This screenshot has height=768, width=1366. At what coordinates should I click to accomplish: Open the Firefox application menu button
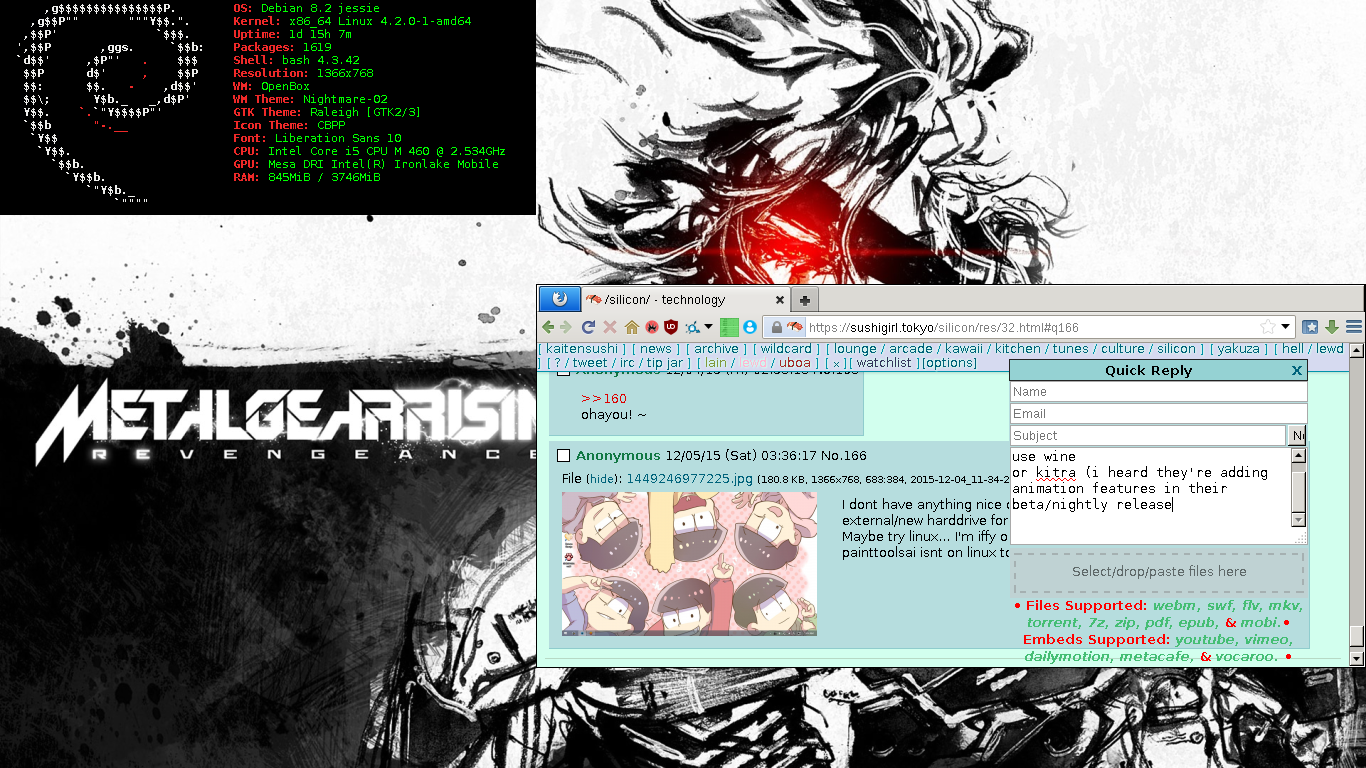559,299
